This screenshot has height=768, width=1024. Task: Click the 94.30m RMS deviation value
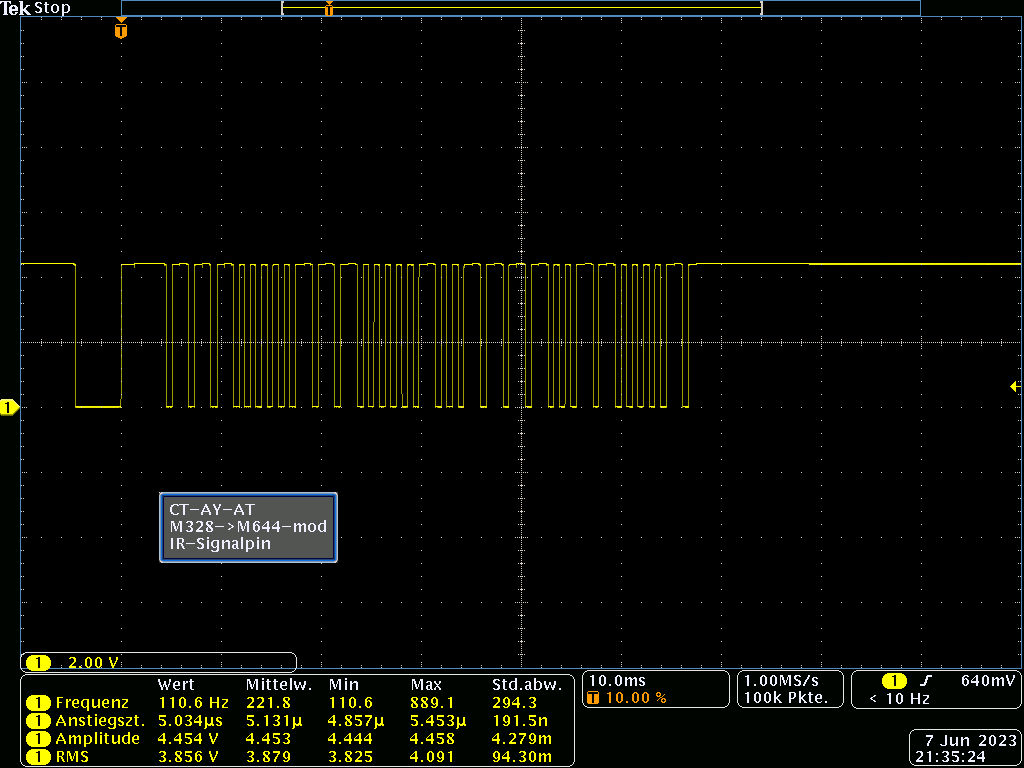522,757
